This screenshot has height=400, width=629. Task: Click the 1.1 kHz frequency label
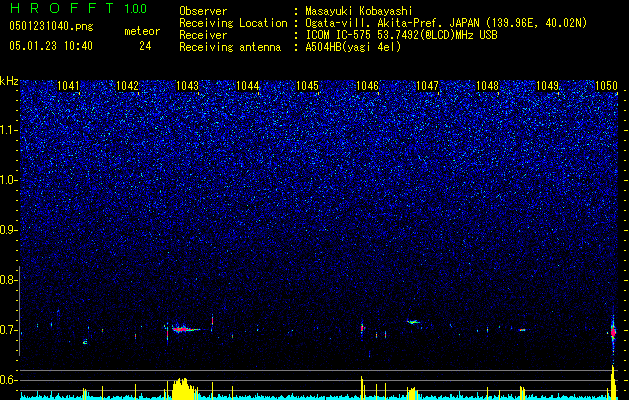coord(9,131)
